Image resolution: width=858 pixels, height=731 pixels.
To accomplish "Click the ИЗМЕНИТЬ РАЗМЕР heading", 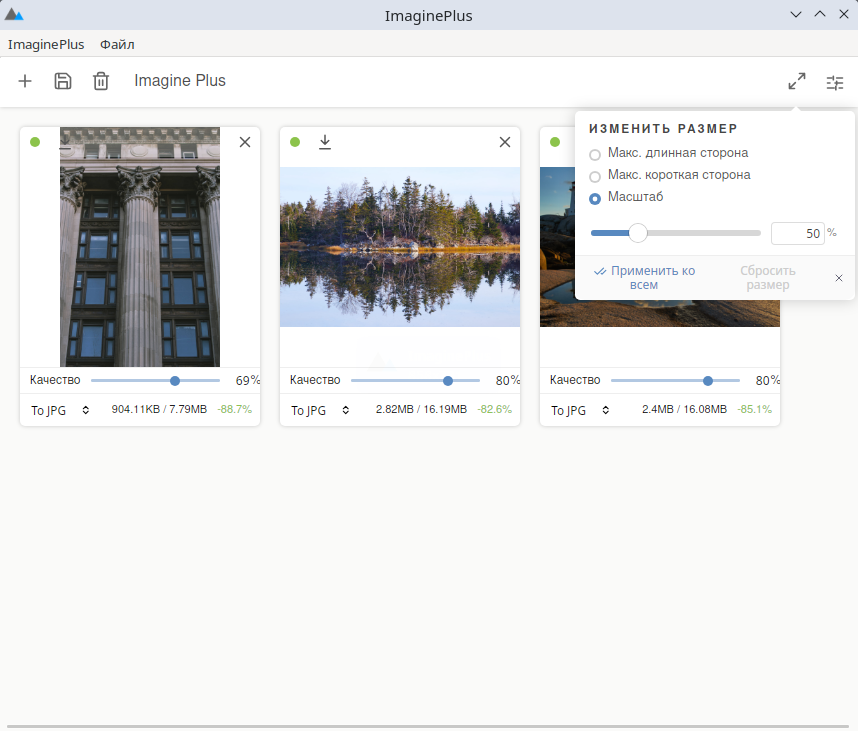I will [x=663, y=129].
